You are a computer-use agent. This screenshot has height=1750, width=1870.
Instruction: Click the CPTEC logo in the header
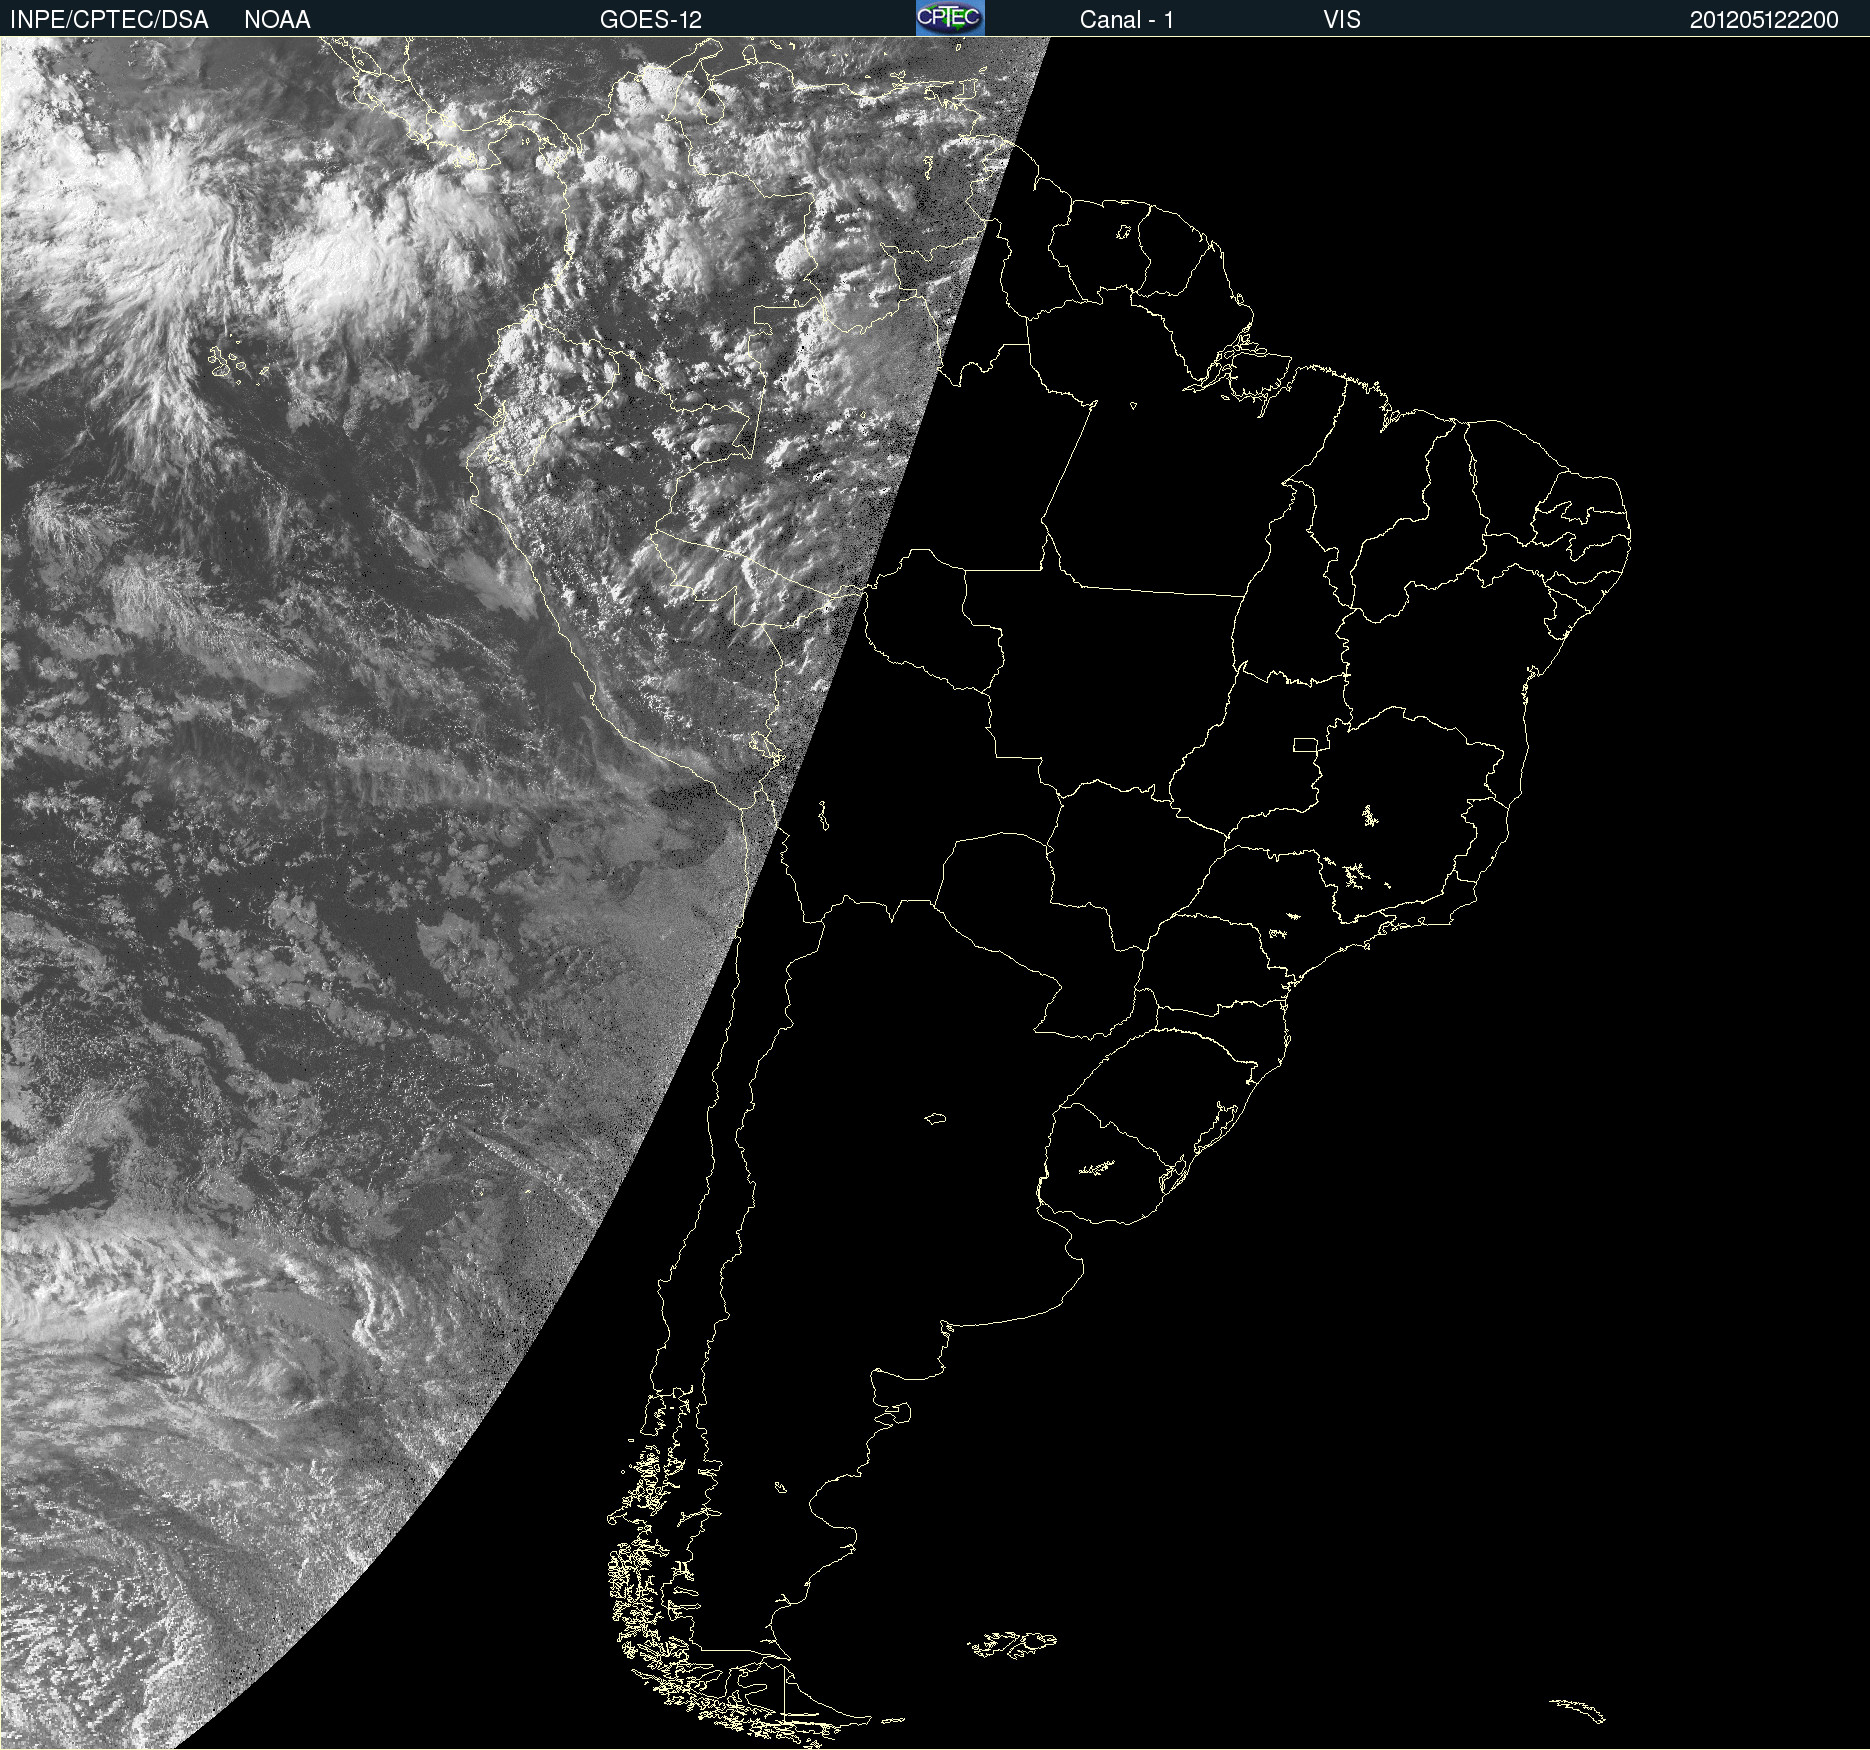pos(950,18)
